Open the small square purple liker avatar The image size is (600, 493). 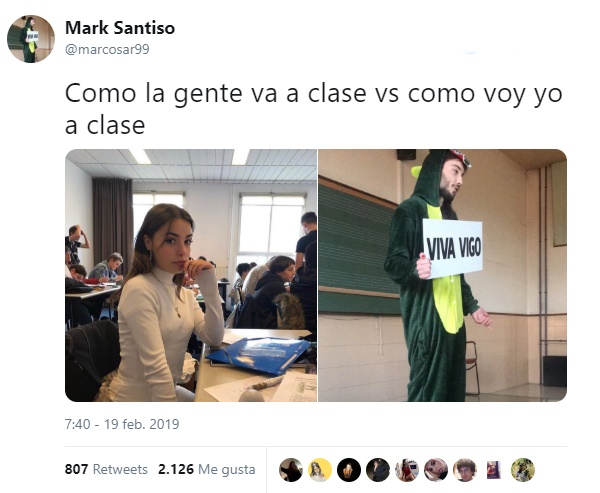pos(493,470)
